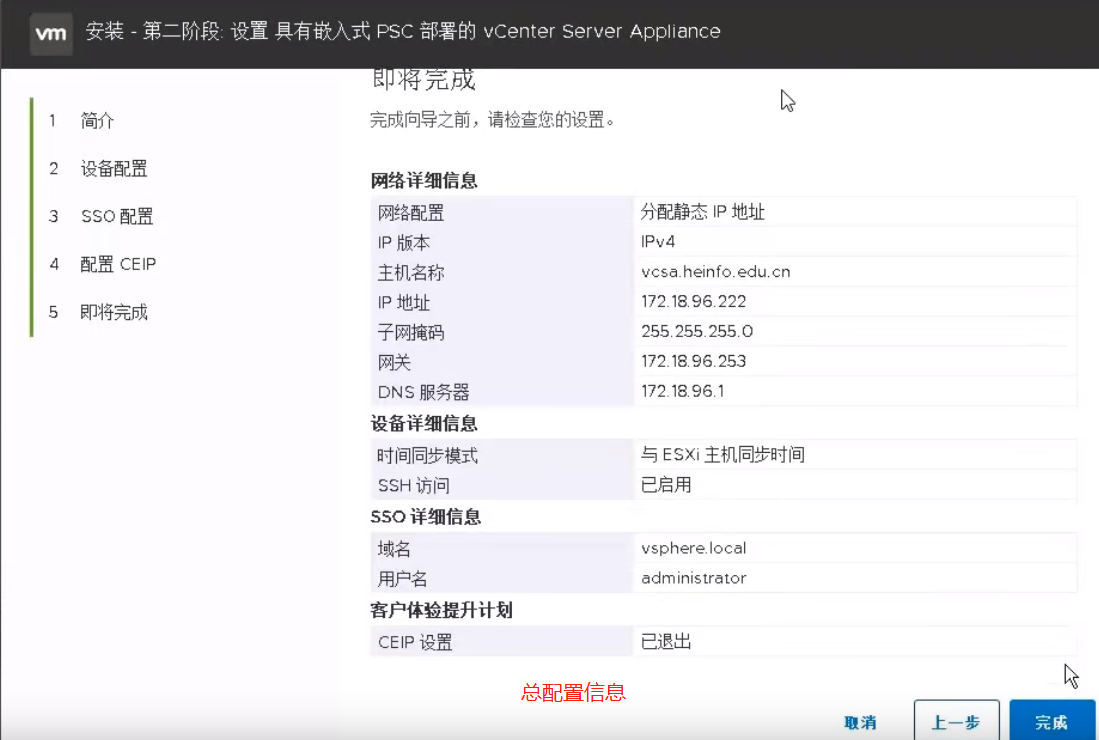Select 分配静态 IP 地址 value

click(702, 212)
